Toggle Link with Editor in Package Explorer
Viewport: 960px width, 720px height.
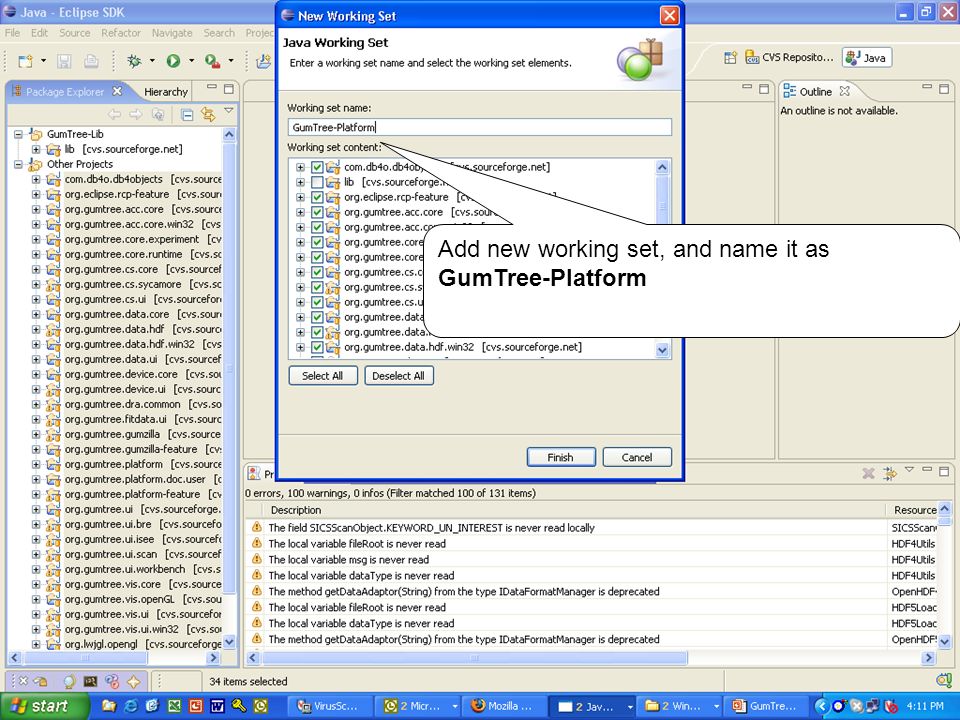tap(208, 114)
